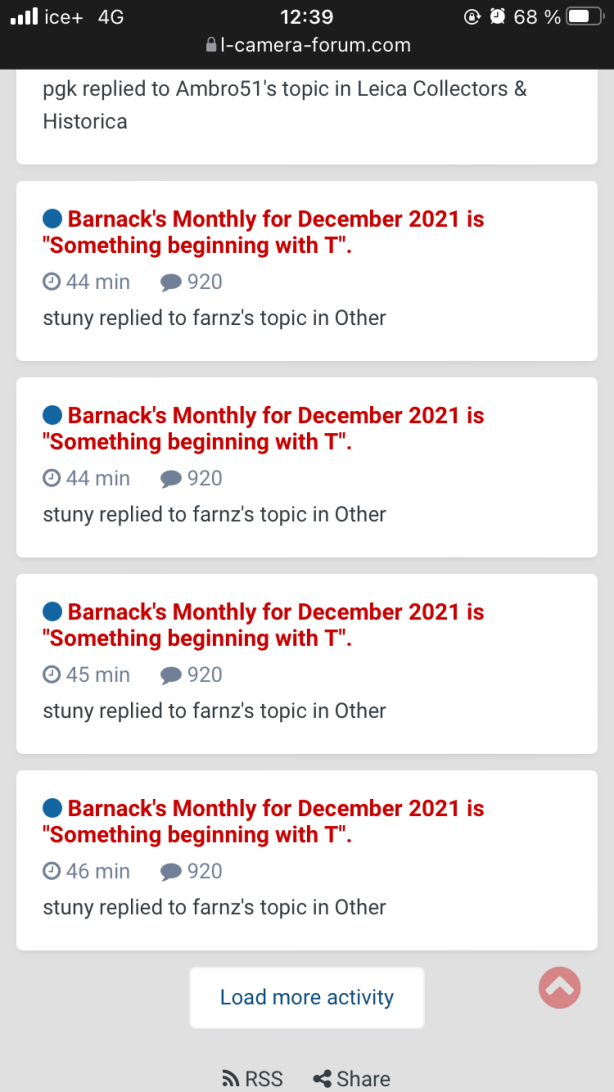Tap the lock icon in the address bar

coord(210,45)
